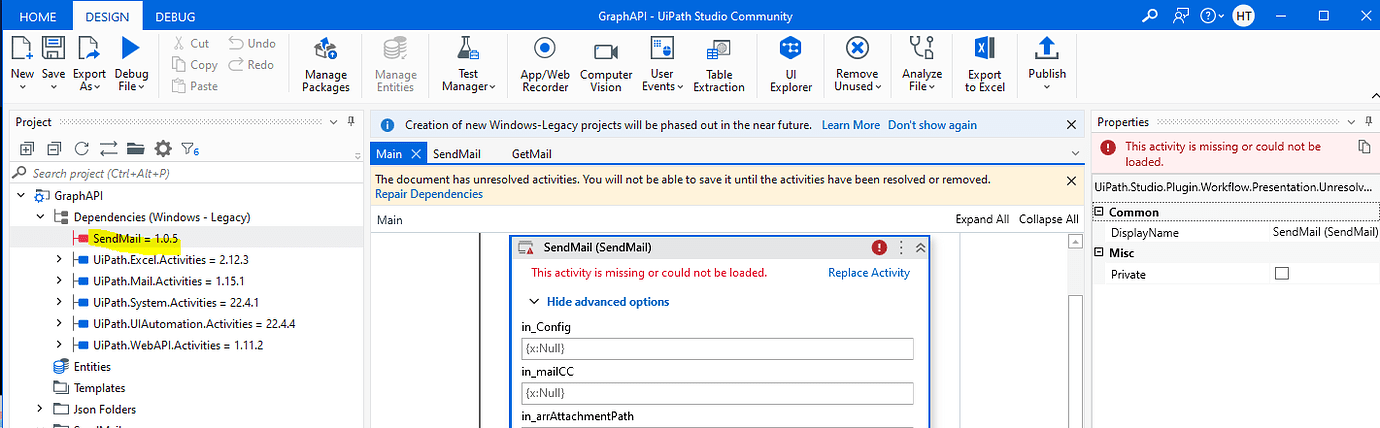Collapse the SendMail activity box
The width and height of the screenshot is (1380, 428).
(x=920, y=247)
